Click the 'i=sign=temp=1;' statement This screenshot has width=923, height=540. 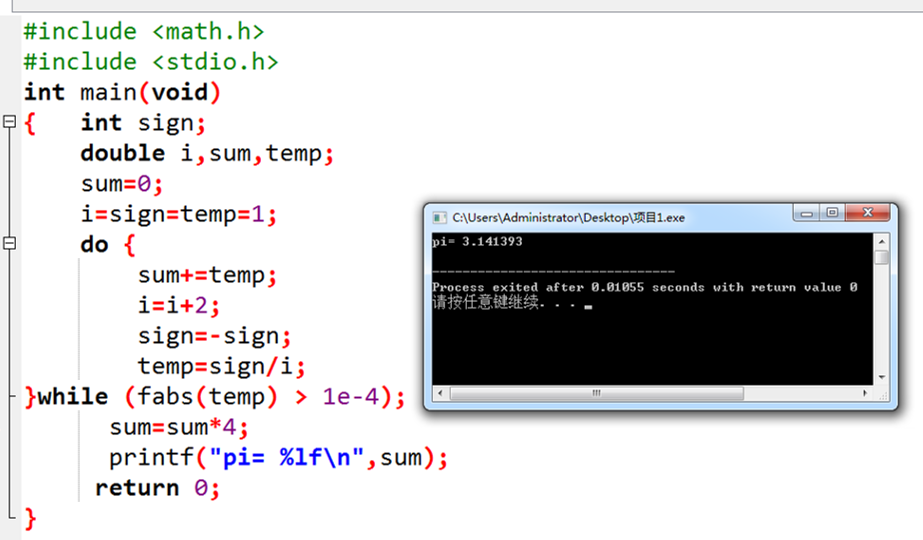click(x=179, y=214)
